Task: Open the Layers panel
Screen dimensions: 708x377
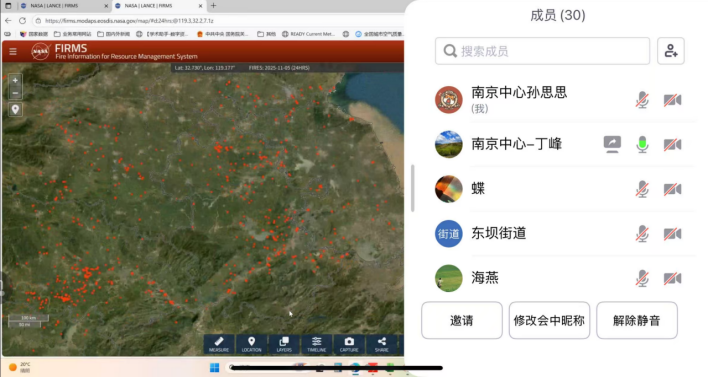Action: pyautogui.click(x=284, y=344)
